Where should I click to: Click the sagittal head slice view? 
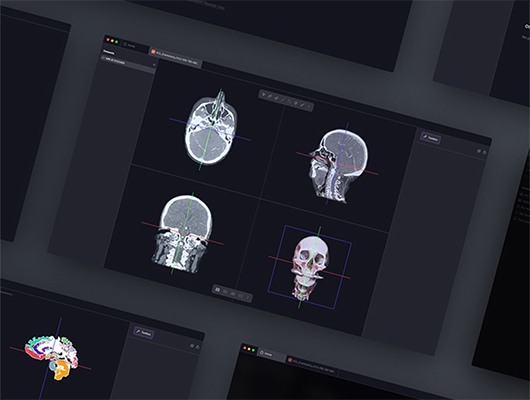point(338,166)
